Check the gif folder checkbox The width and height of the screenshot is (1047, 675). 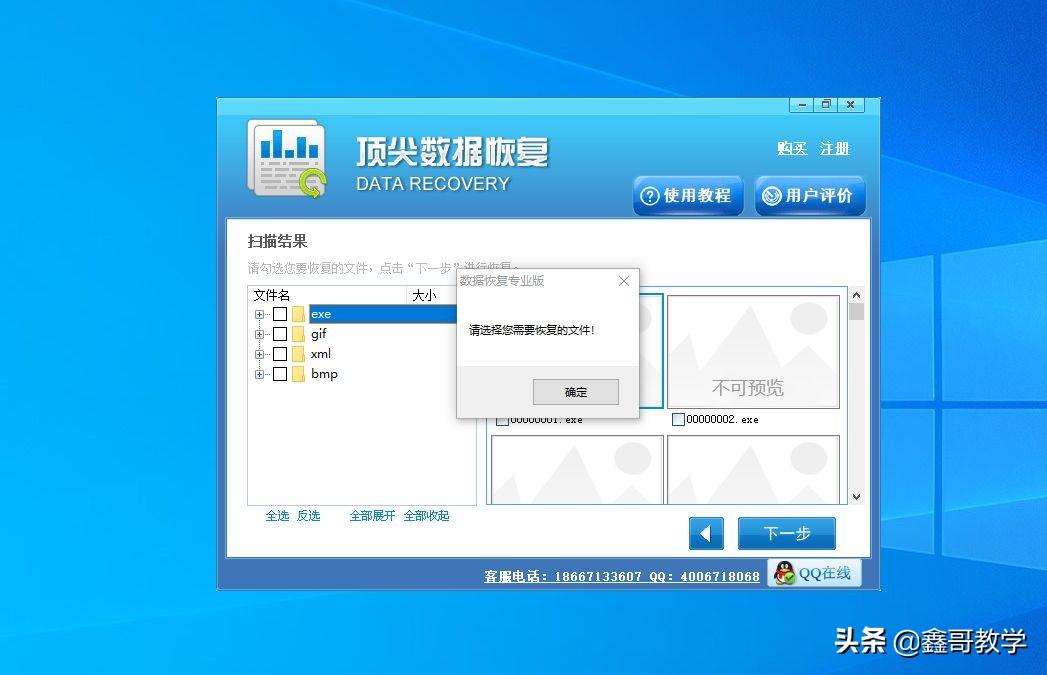tap(280, 334)
